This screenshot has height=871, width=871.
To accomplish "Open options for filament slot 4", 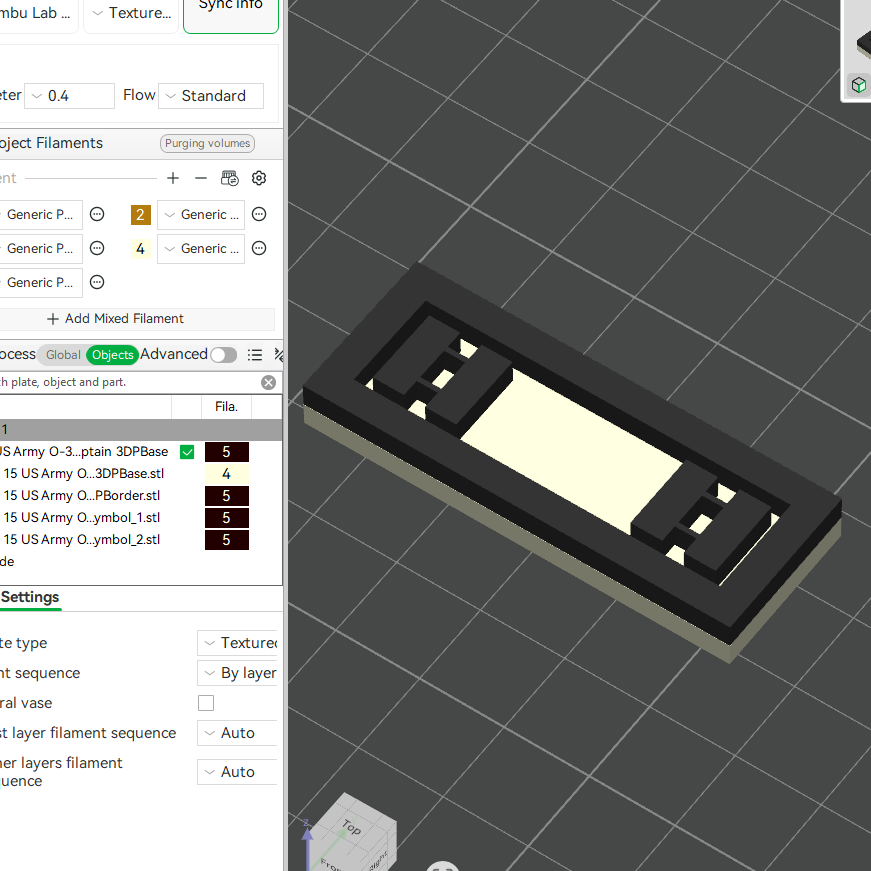I will (259, 248).
